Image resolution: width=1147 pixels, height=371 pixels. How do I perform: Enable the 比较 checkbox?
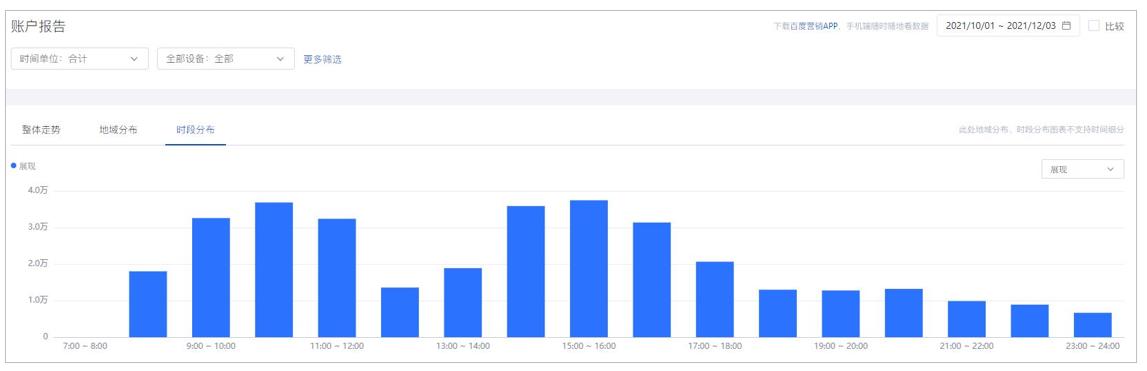point(1094,26)
